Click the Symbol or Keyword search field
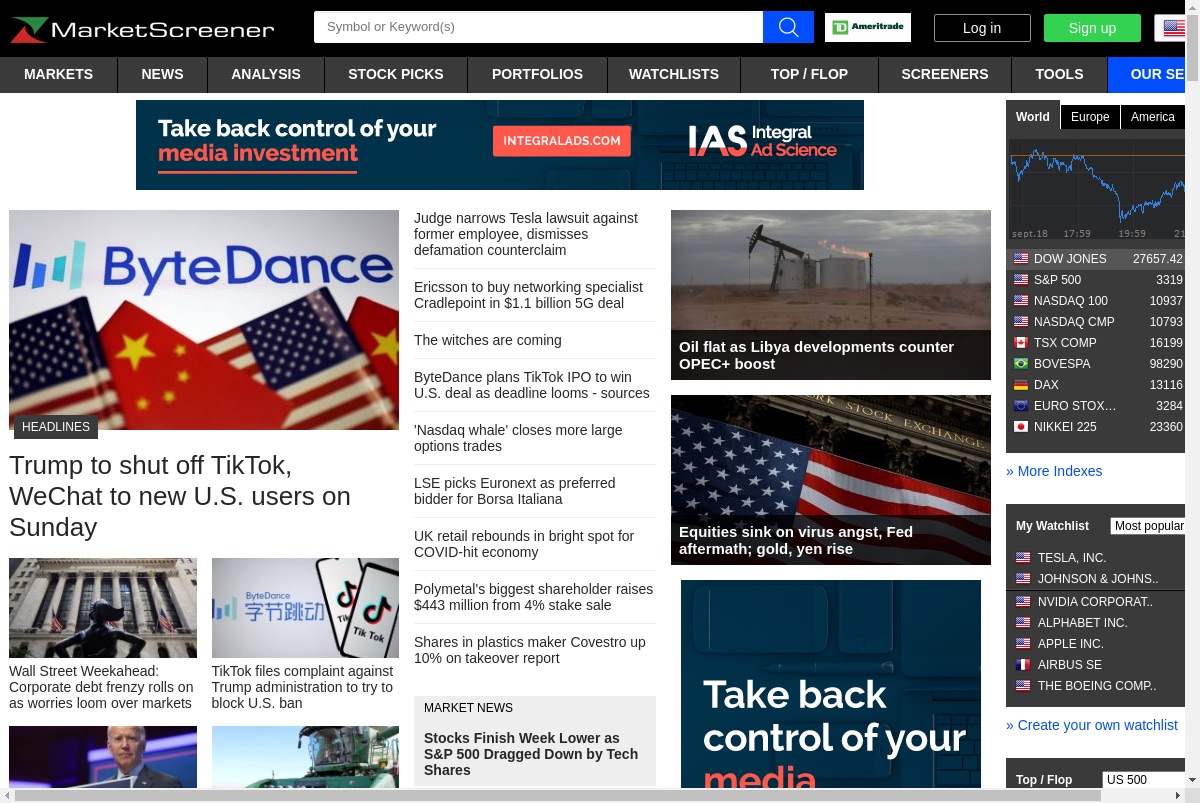The image size is (1200, 803). (538, 27)
